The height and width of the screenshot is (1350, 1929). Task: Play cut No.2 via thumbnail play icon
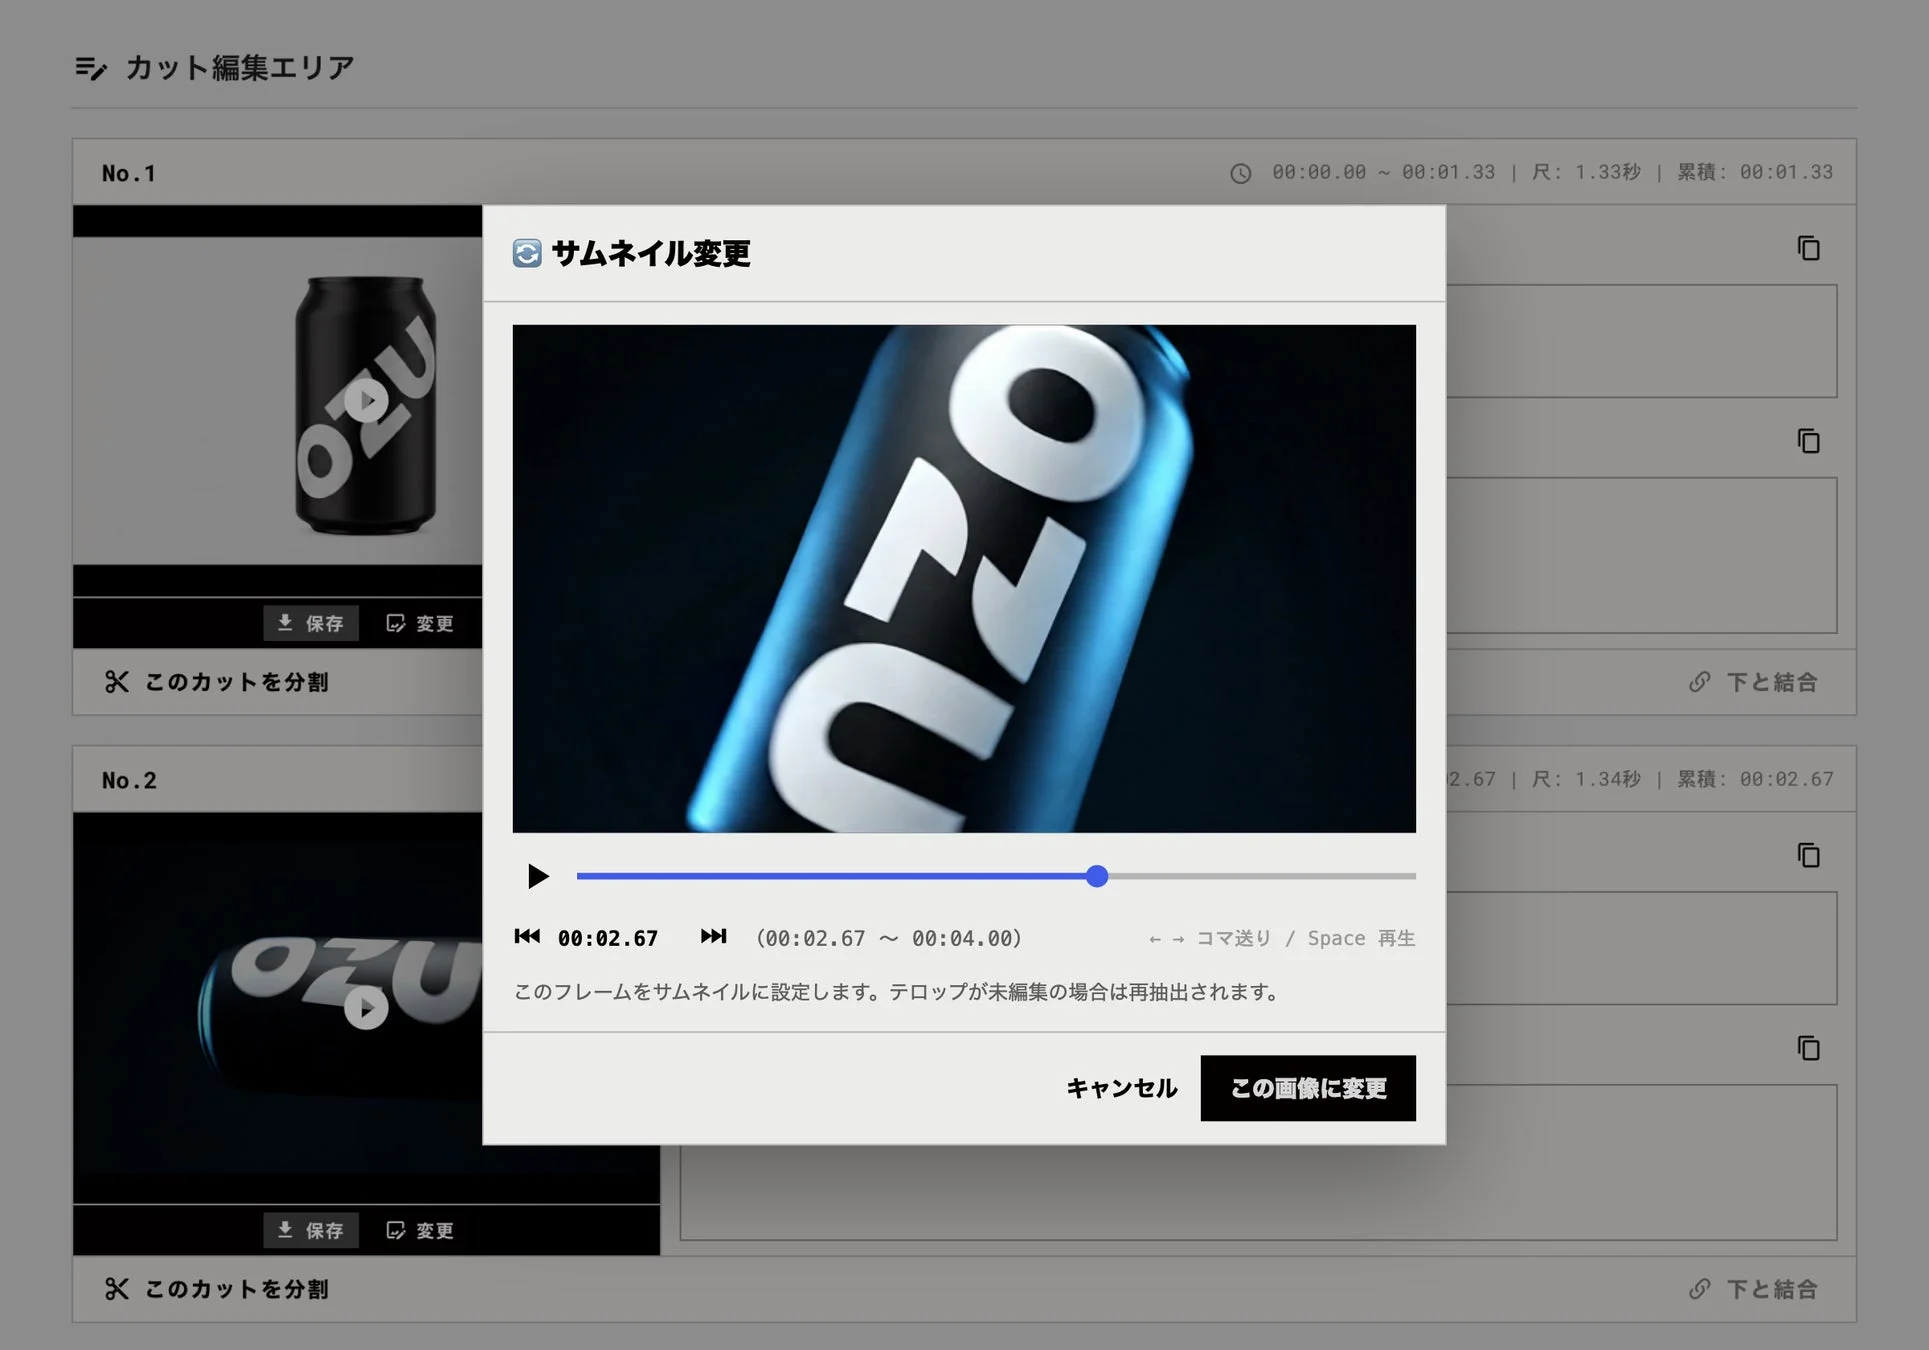(366, 1008)
